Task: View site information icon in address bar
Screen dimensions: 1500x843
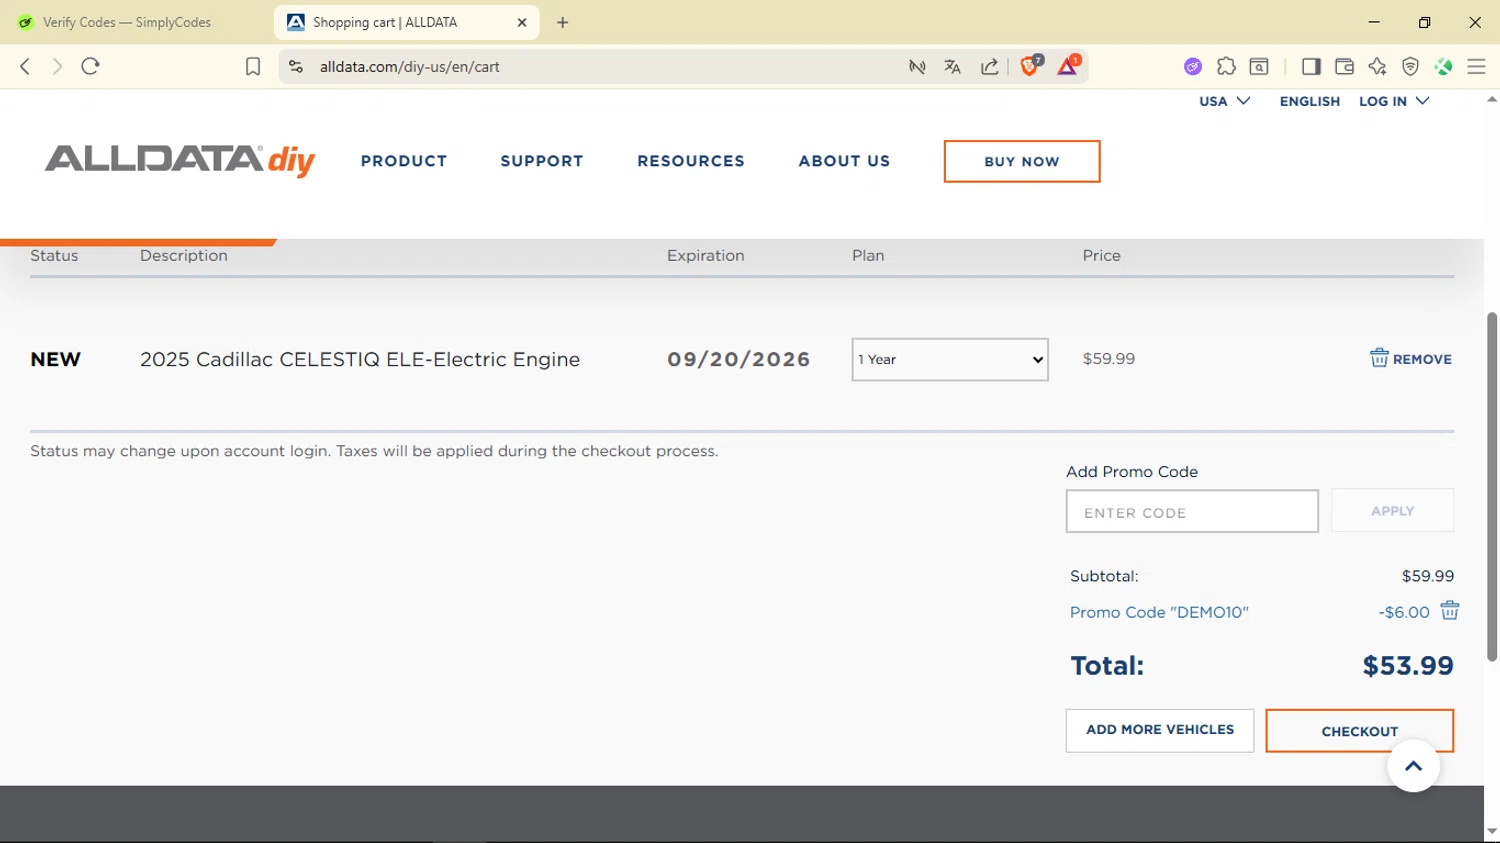Action: click(295, 66)
